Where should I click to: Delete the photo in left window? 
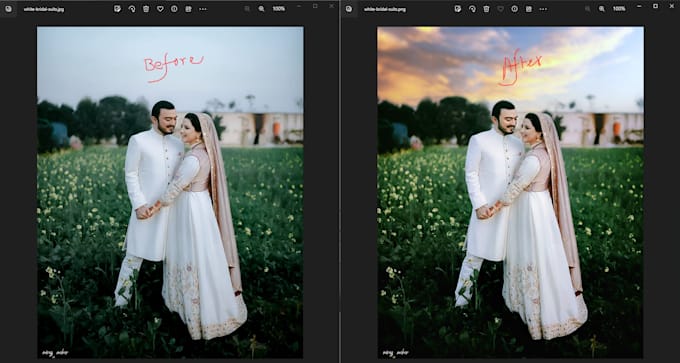(x=146, y=9)
